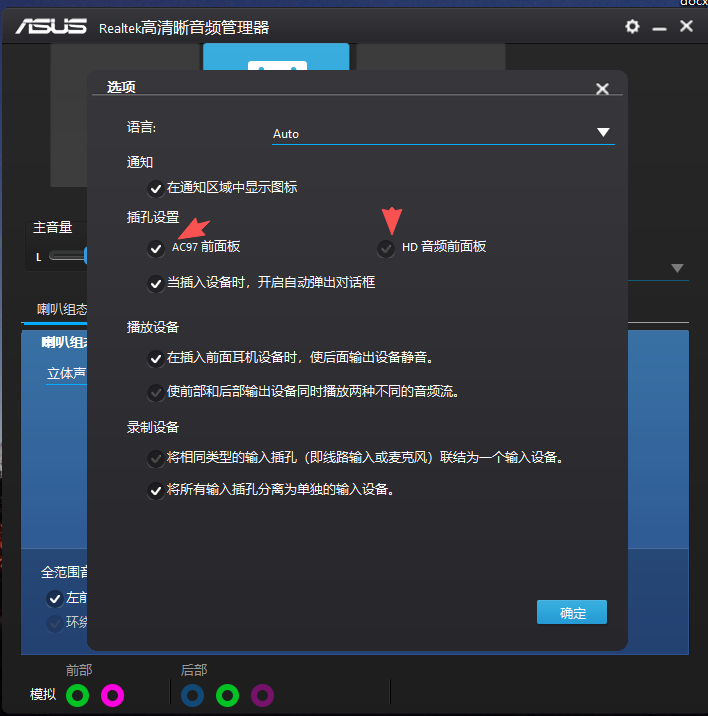Click the green rear panel audio jack

(228, 694)
